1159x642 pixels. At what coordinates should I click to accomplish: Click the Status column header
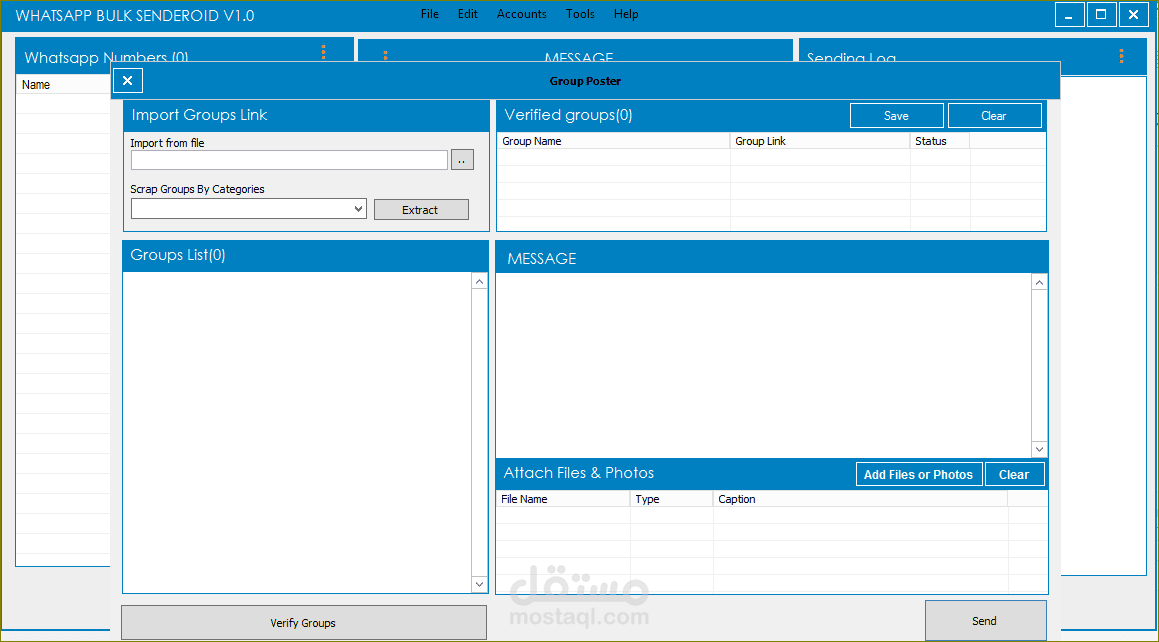coord(939,141)
